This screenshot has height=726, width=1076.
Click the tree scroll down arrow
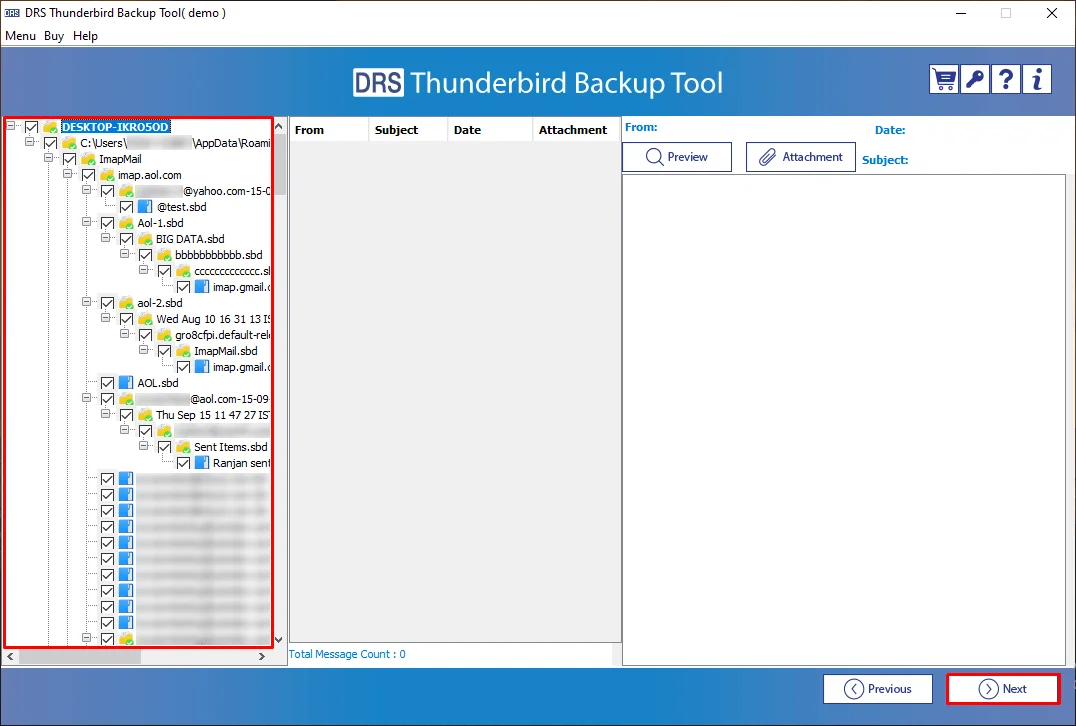point(279,640)
